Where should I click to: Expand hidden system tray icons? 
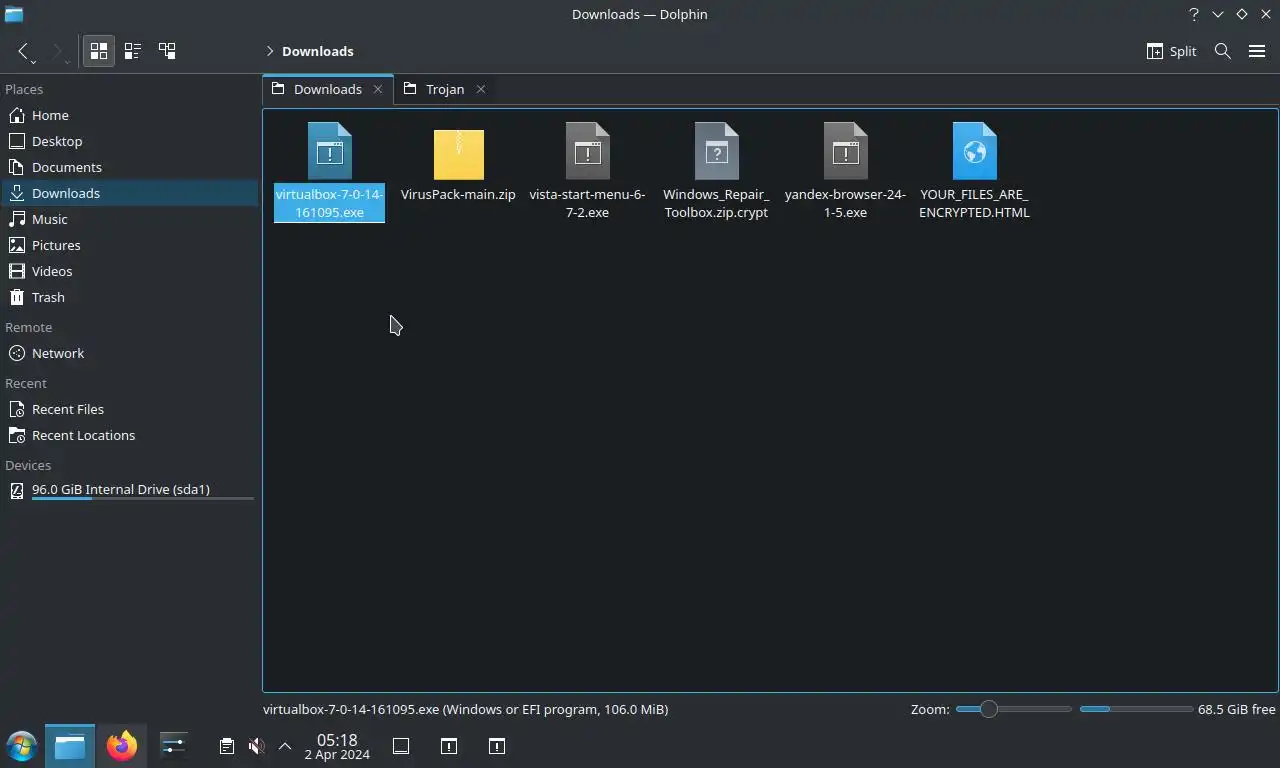click(x=285, y=746)
